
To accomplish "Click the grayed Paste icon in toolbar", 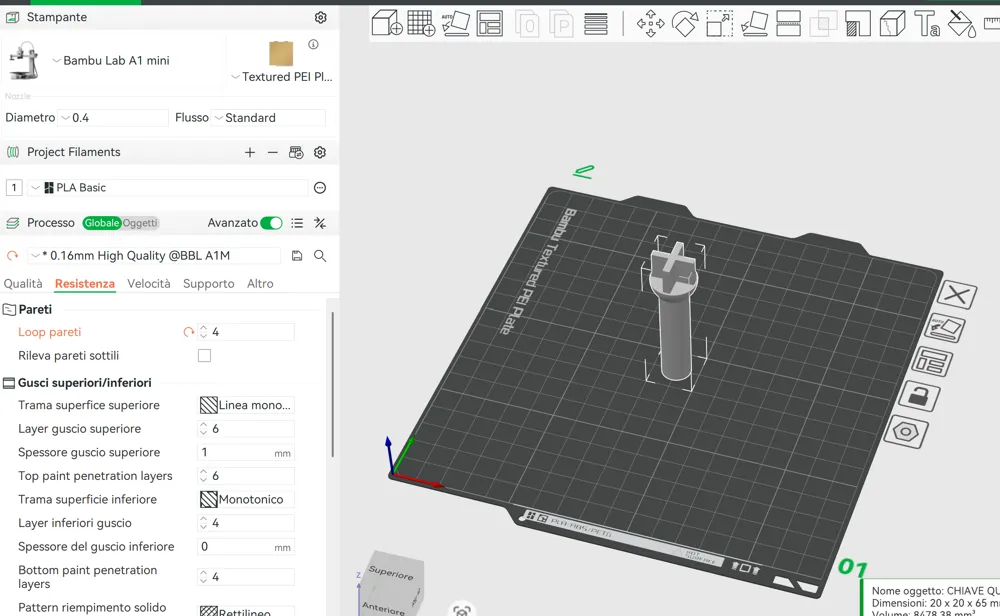I will point(562,24).
